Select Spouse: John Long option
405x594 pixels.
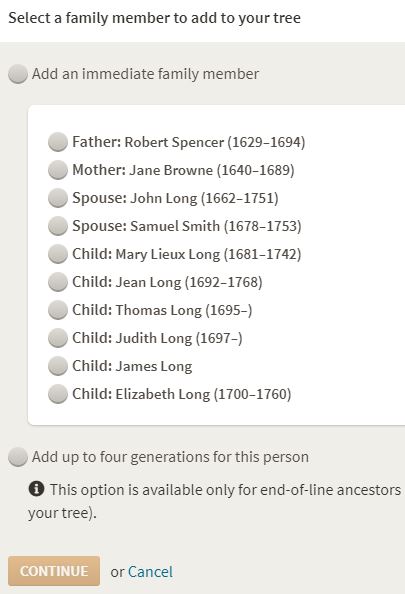point(58,198)
